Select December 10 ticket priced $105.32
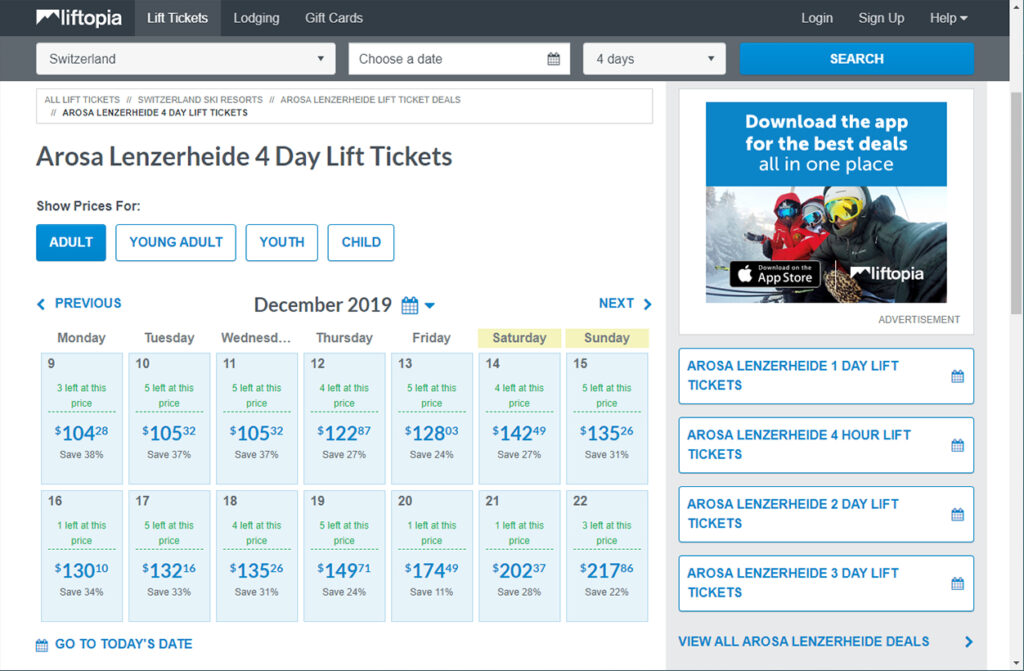1024x671 pixels. [169, 418]
